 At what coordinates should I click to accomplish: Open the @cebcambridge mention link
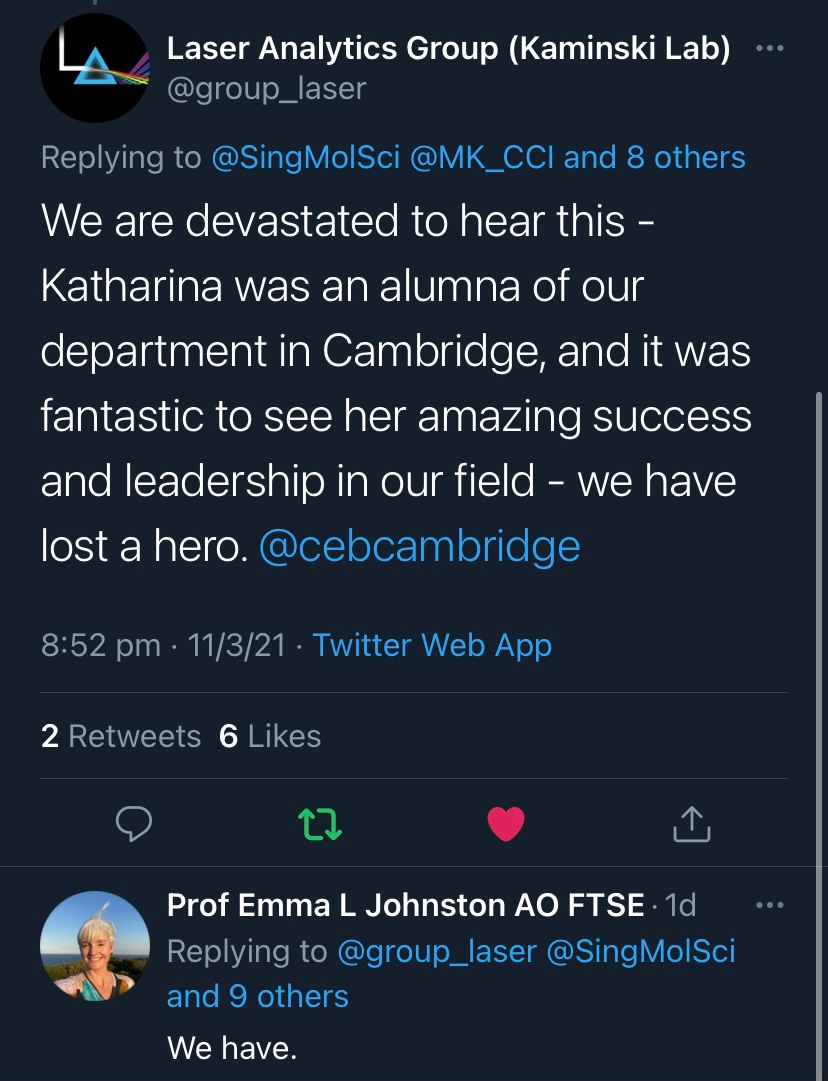coord(419,546)
